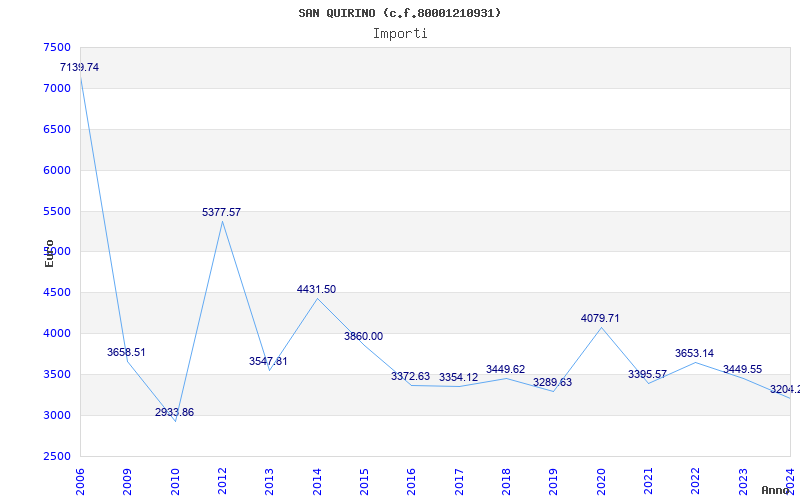This screenshot has height=500, width=800.
Task: Select the 3372.63 data label
Action: (x=411, y=376)
